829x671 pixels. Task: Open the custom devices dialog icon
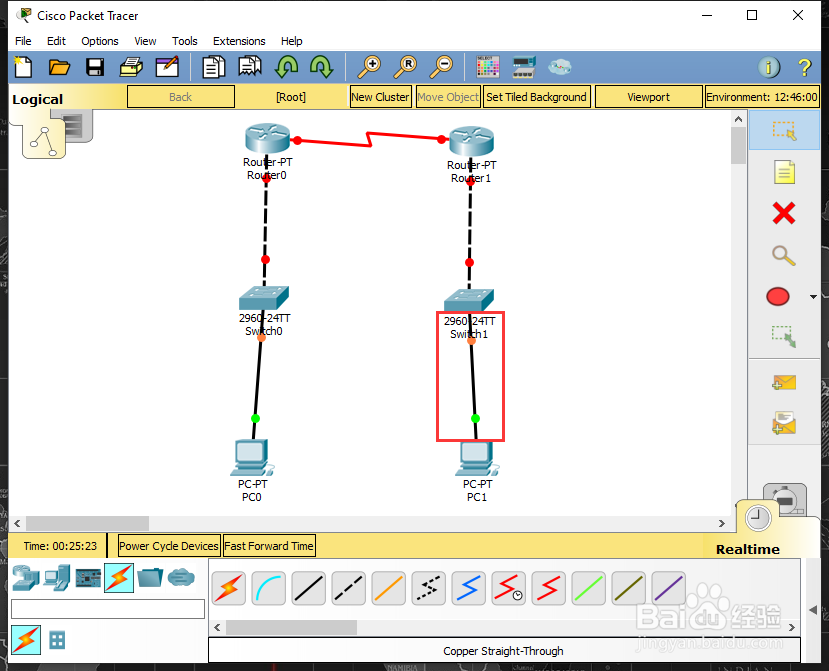(524, 67)
